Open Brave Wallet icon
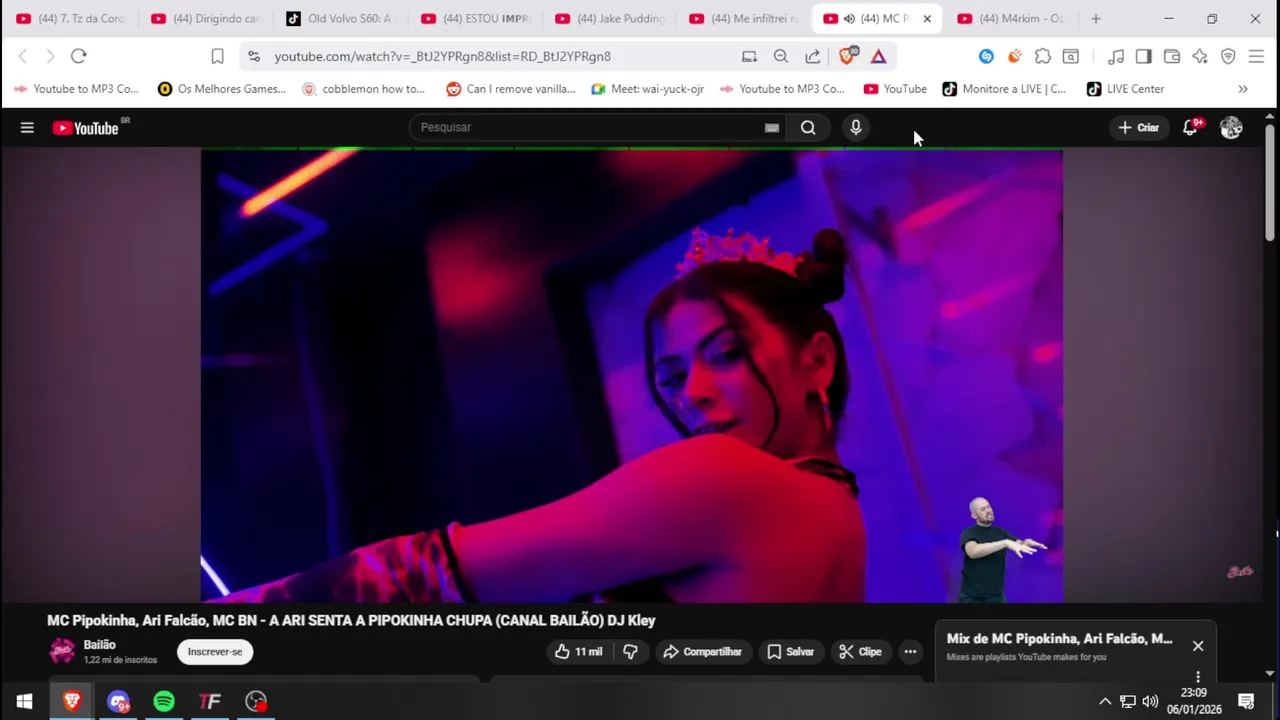 point(1172,57)
